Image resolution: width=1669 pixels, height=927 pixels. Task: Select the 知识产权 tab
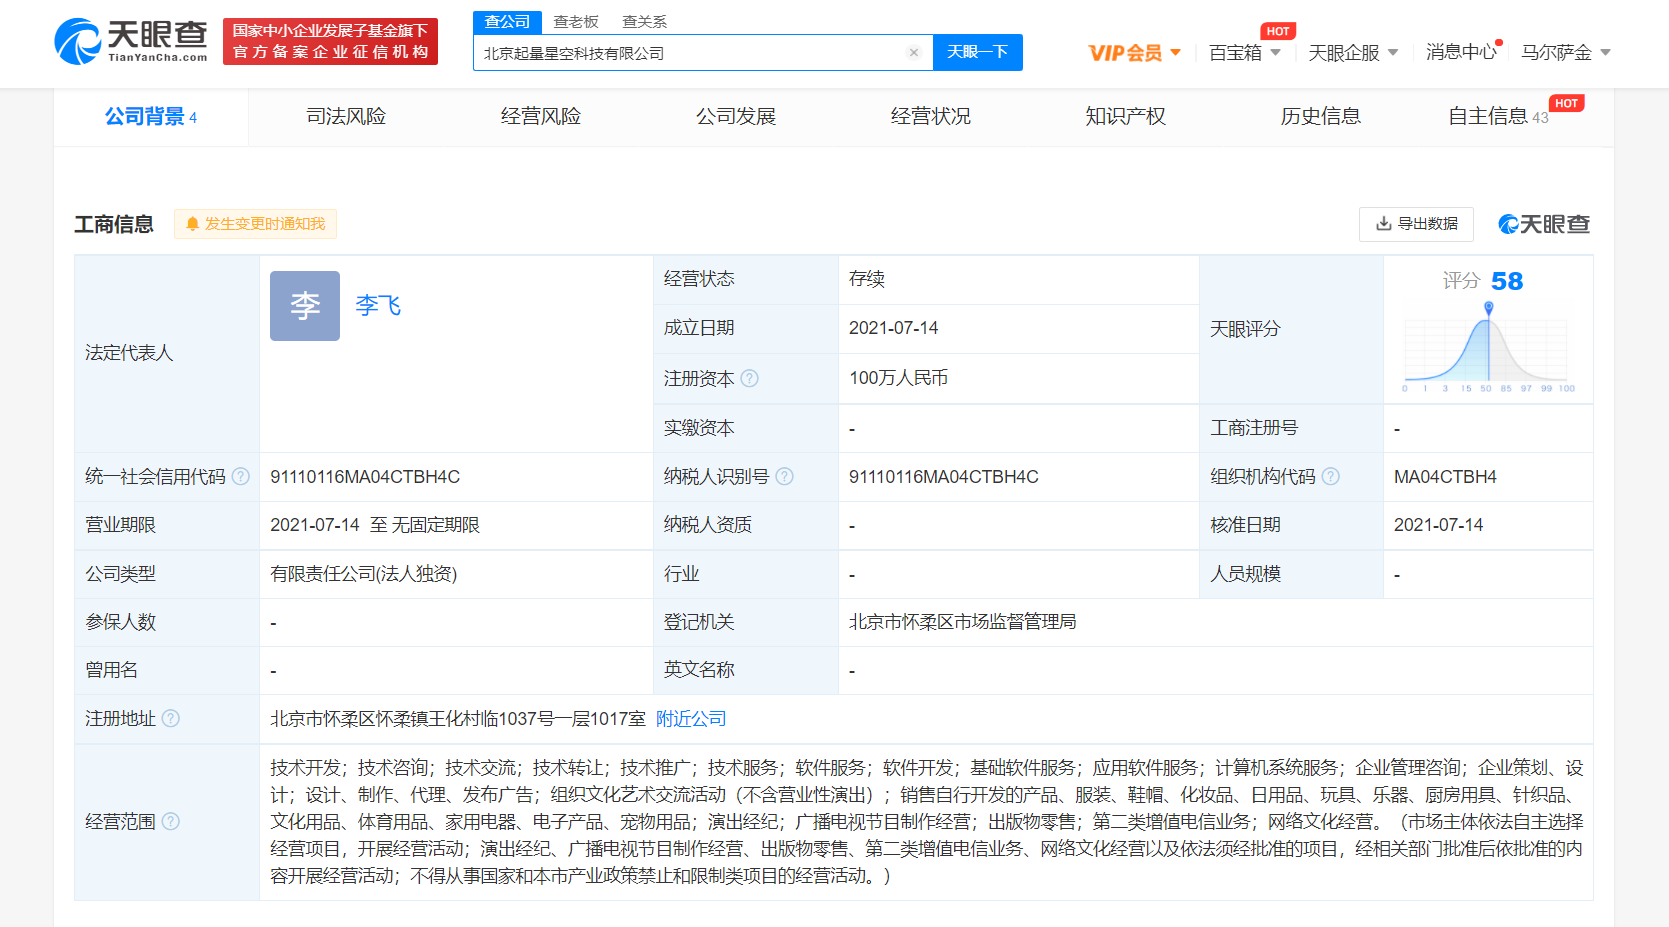click(1126, 117)
